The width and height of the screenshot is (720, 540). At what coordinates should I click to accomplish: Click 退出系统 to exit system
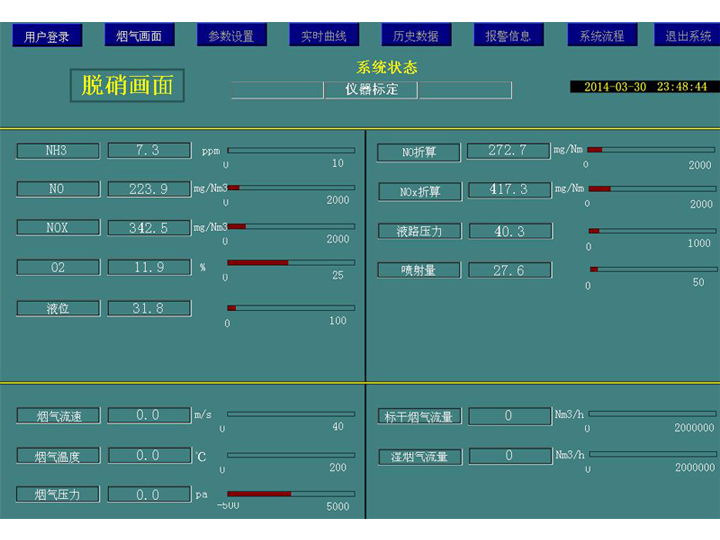click(687, 35)
